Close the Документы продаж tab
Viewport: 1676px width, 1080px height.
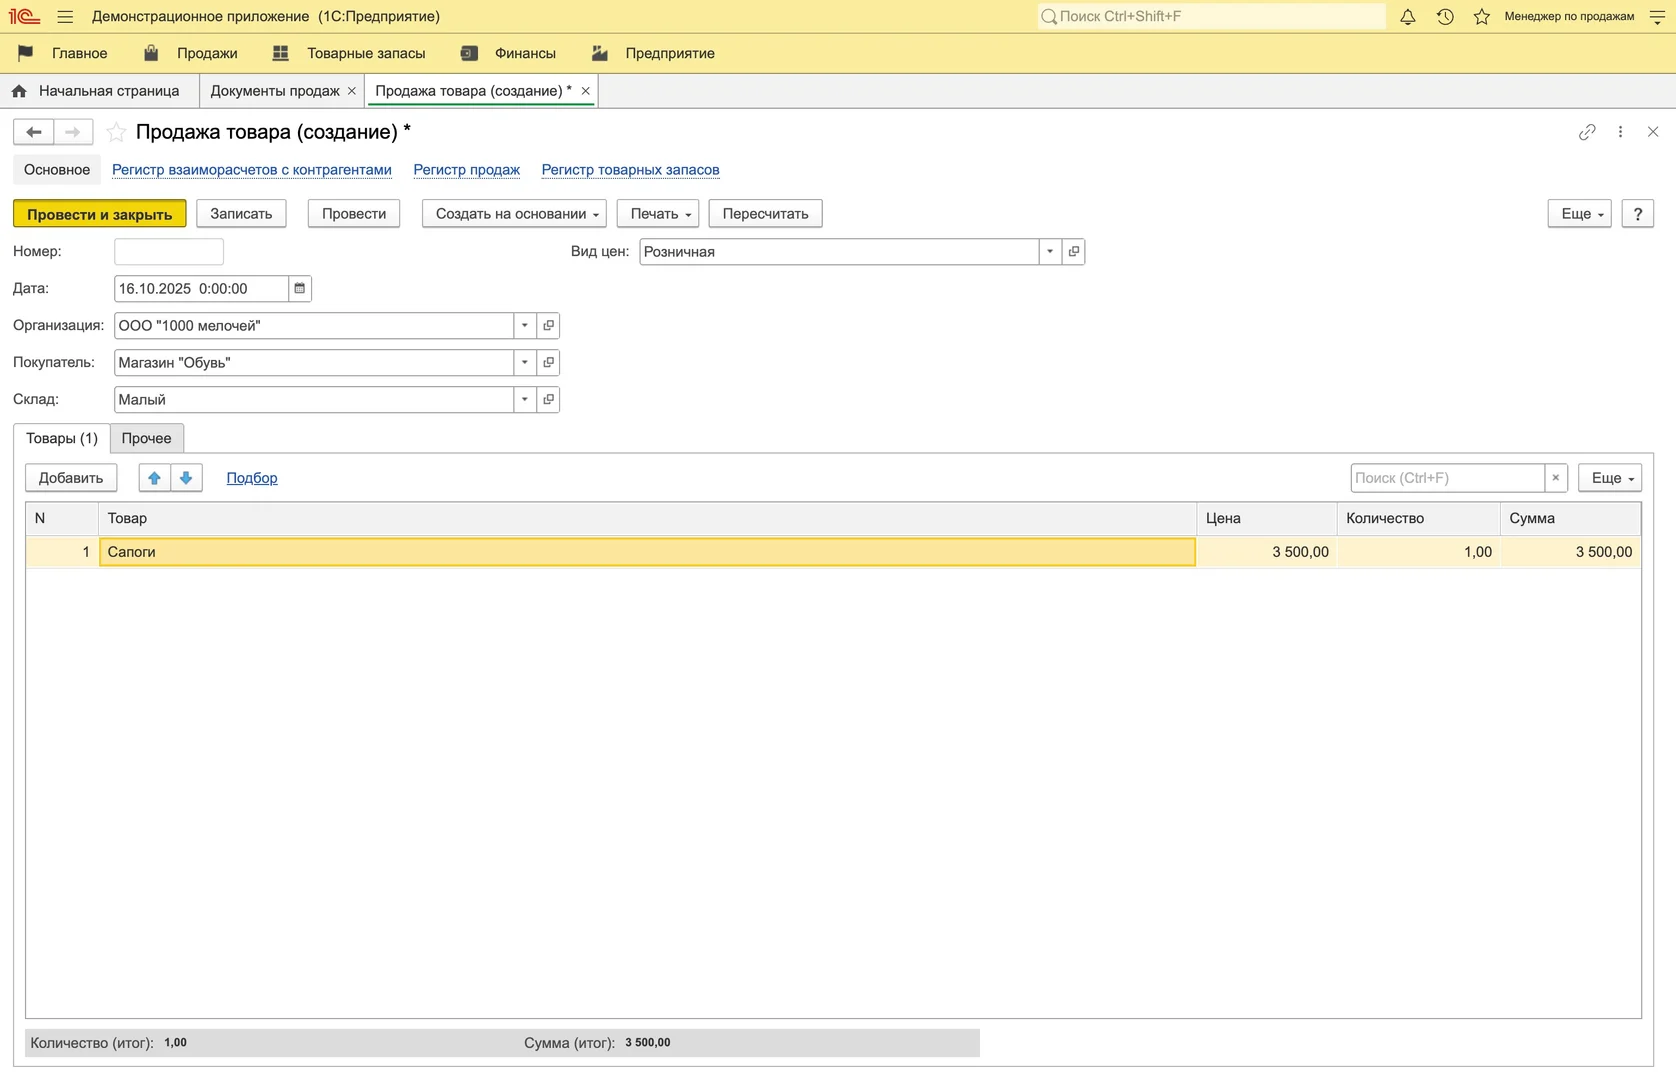(x=351, y=91)
